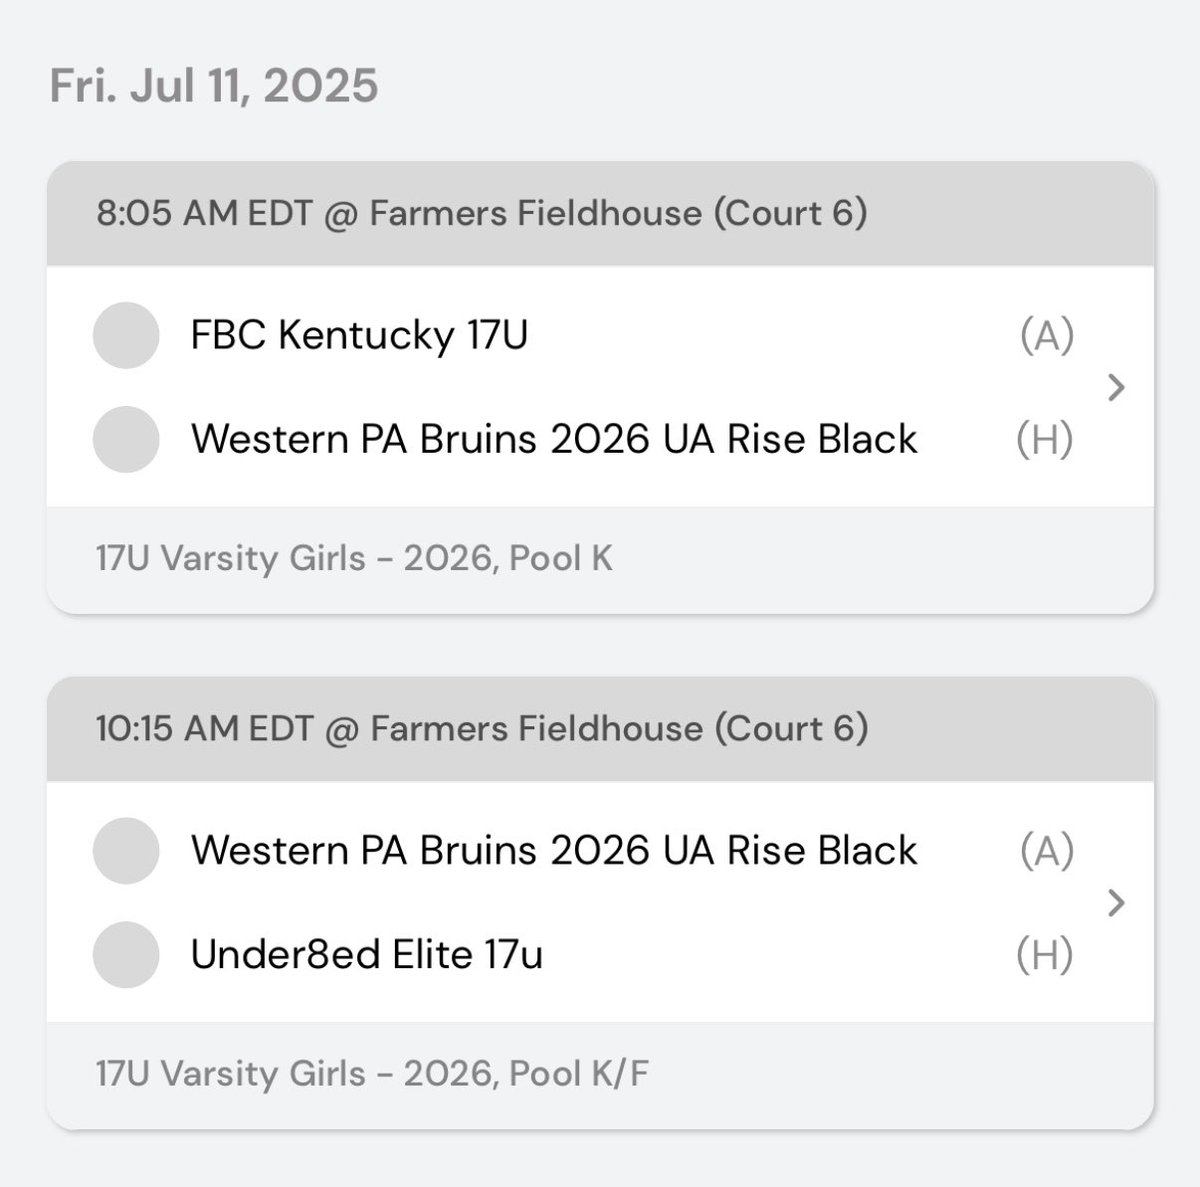
Task: Open 8:05 AM game details chevron
Action: [x=1117, y=387]
